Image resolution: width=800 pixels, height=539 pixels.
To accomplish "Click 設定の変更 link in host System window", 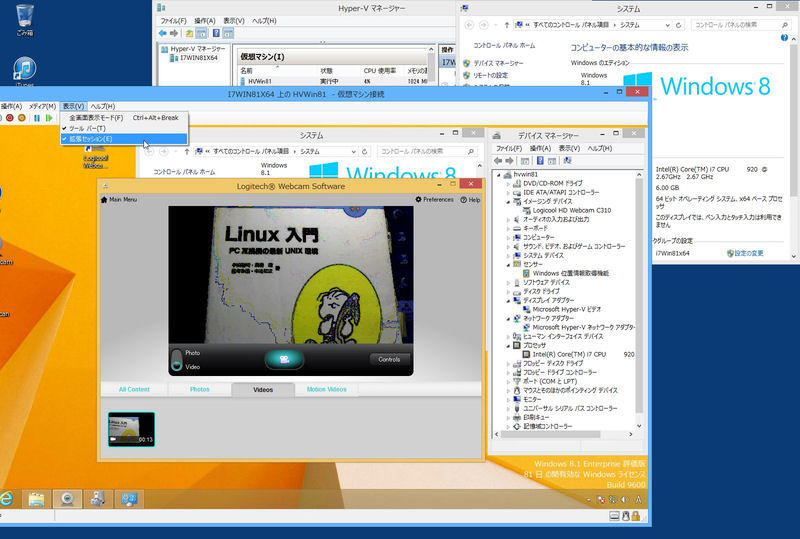I will 748,253.
